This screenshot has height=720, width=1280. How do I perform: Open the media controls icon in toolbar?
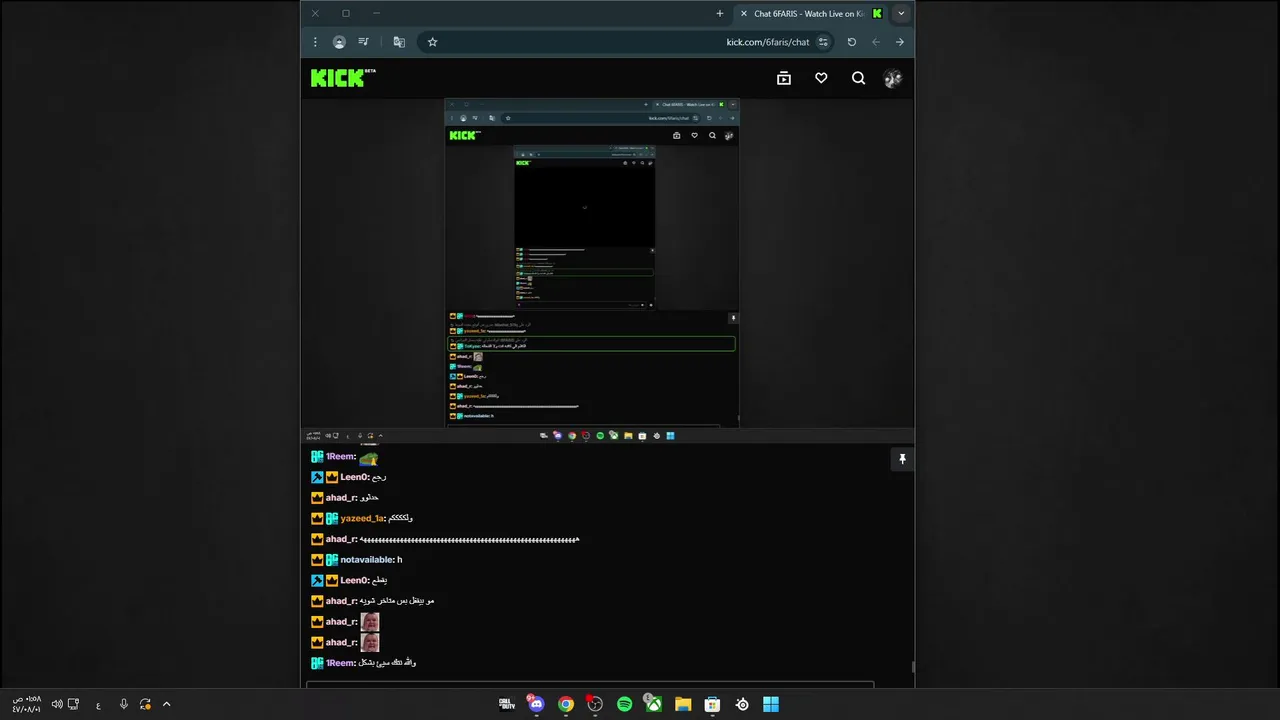click(x=363, y=42)
